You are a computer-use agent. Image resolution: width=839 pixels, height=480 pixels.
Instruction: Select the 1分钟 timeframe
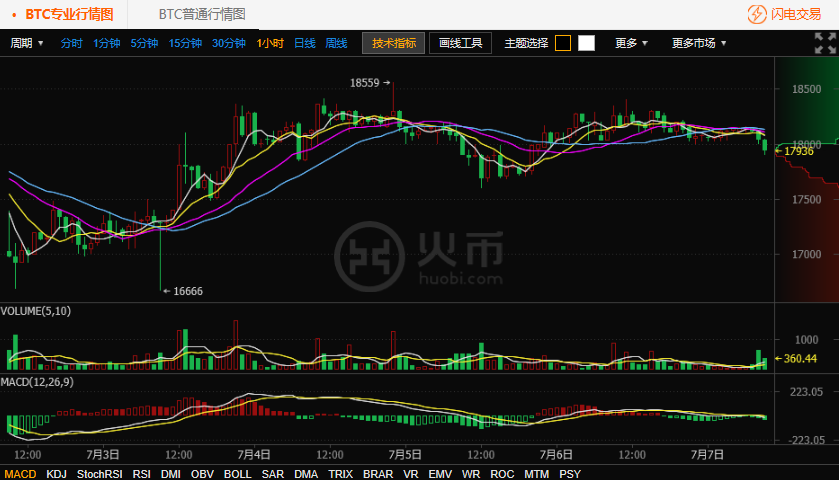[106, 43]
